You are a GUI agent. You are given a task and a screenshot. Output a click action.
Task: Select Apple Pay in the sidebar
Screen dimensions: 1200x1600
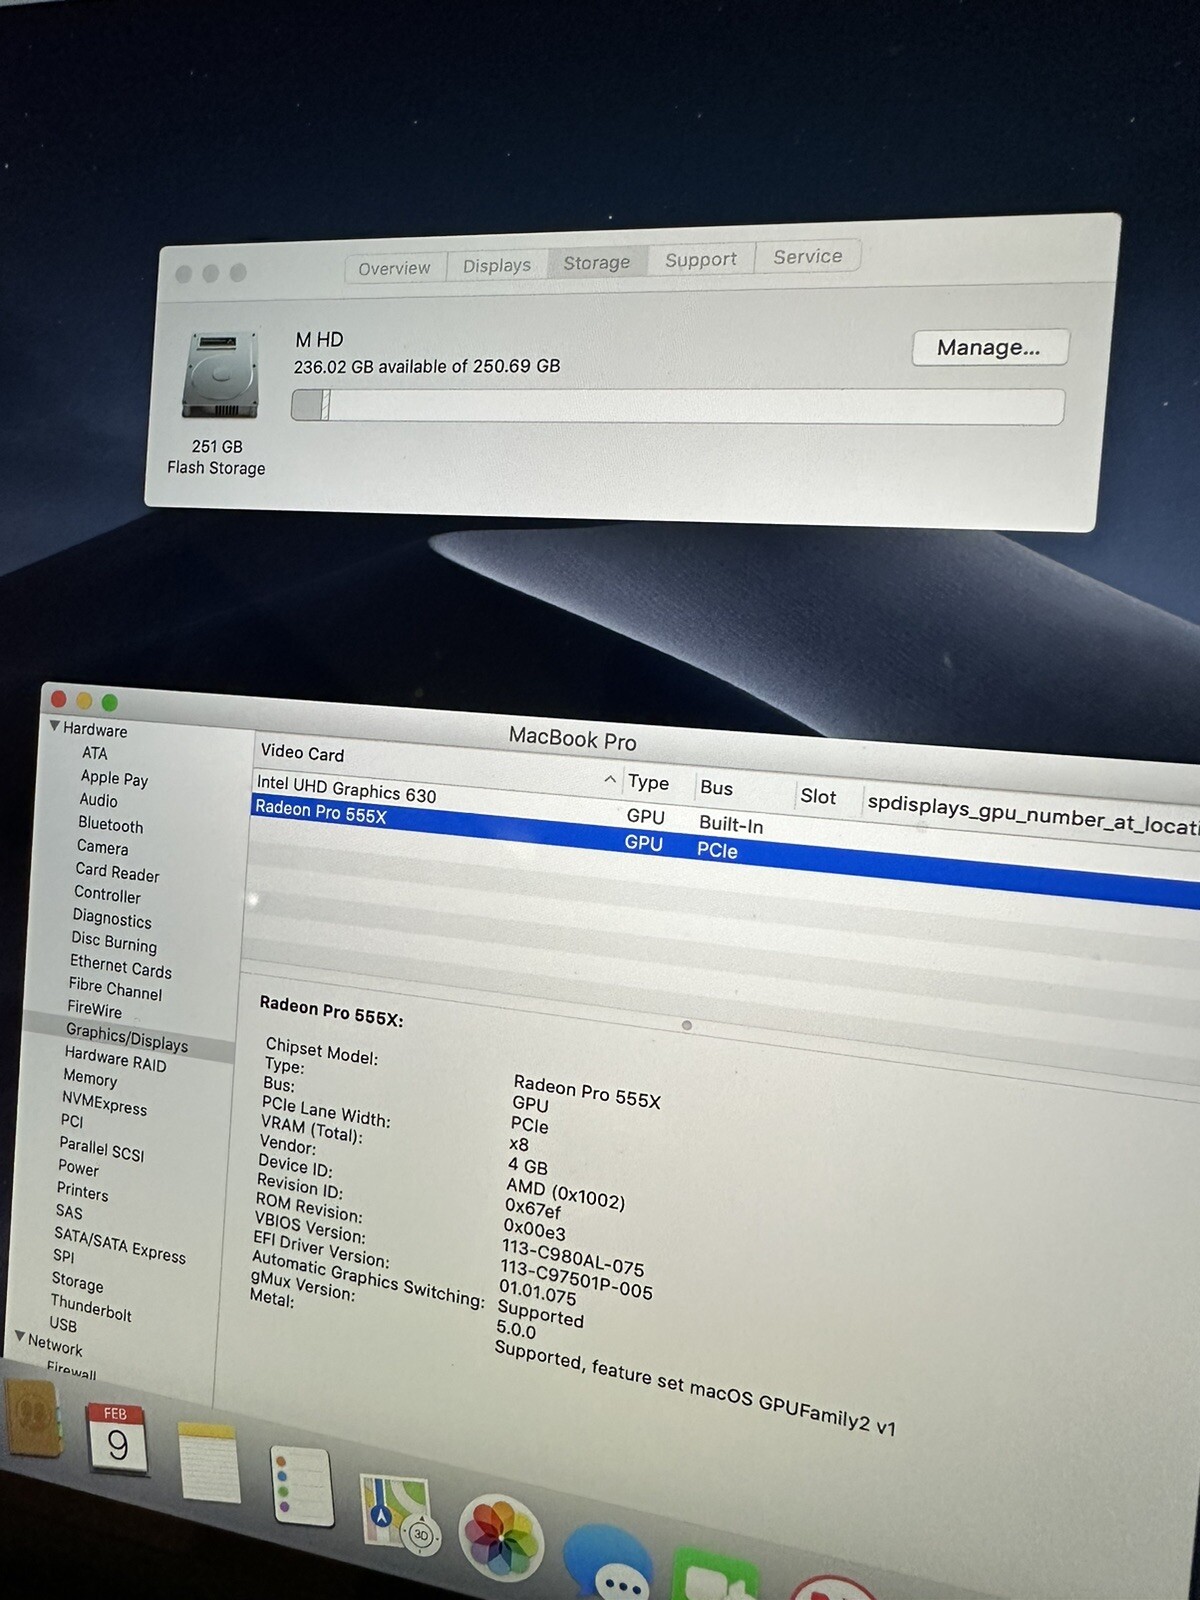pos(114,777)
